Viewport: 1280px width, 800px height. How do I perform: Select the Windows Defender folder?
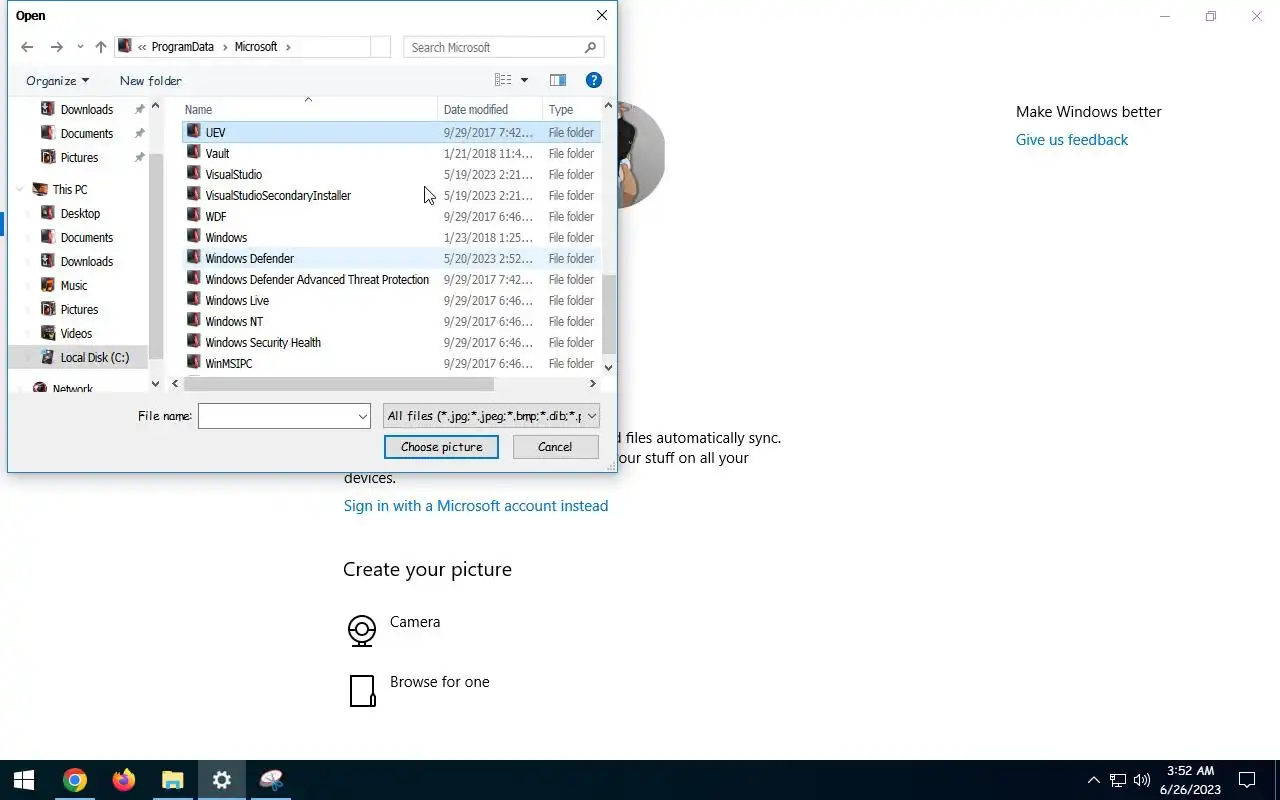pyautogui.click(x=249, y=258)
